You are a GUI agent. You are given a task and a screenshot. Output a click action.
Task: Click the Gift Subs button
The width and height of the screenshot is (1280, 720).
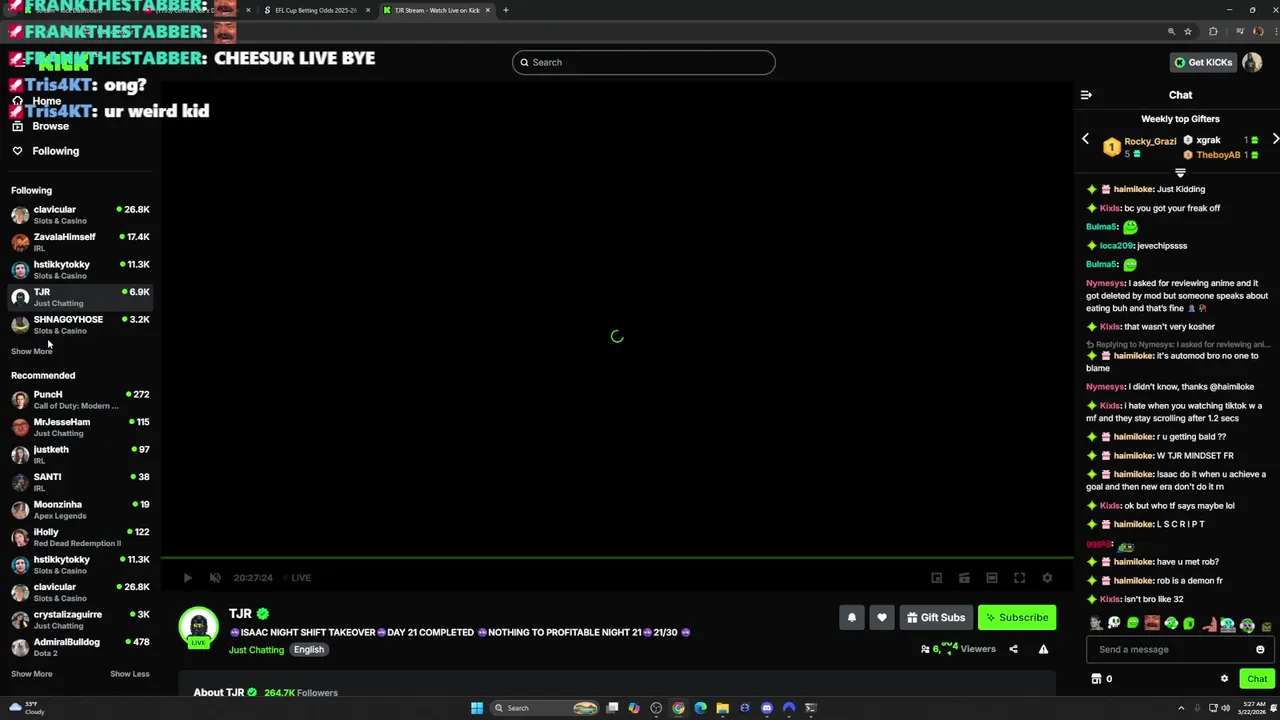(936, 617)
